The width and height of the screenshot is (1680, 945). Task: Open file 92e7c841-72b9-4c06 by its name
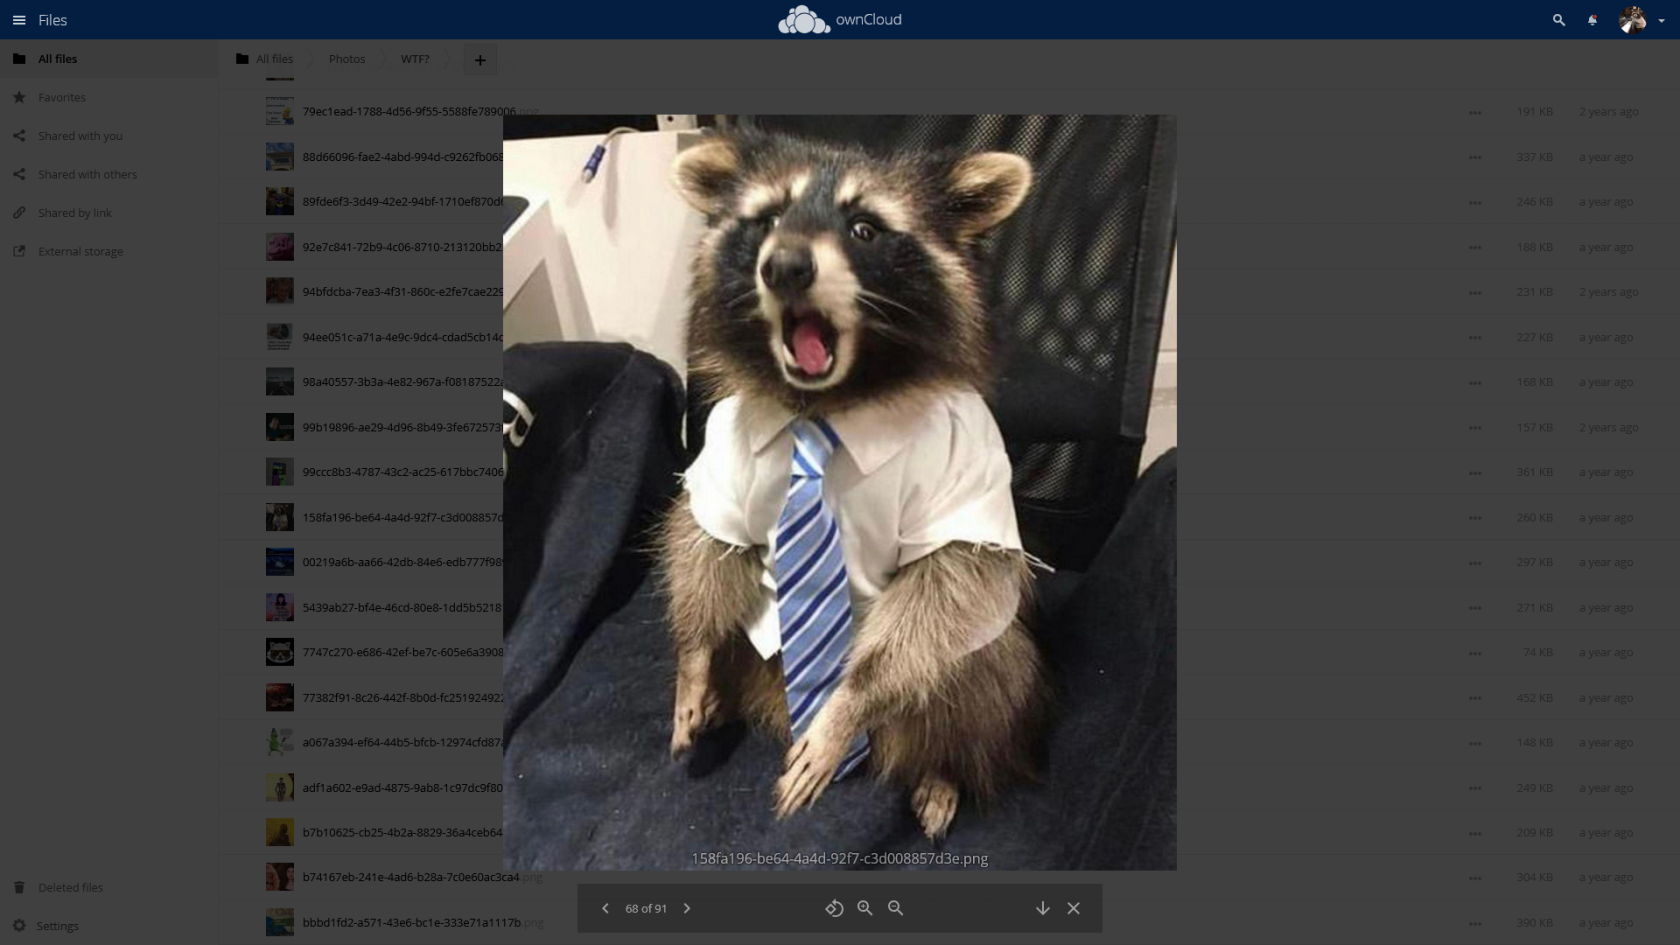point(402,247)
